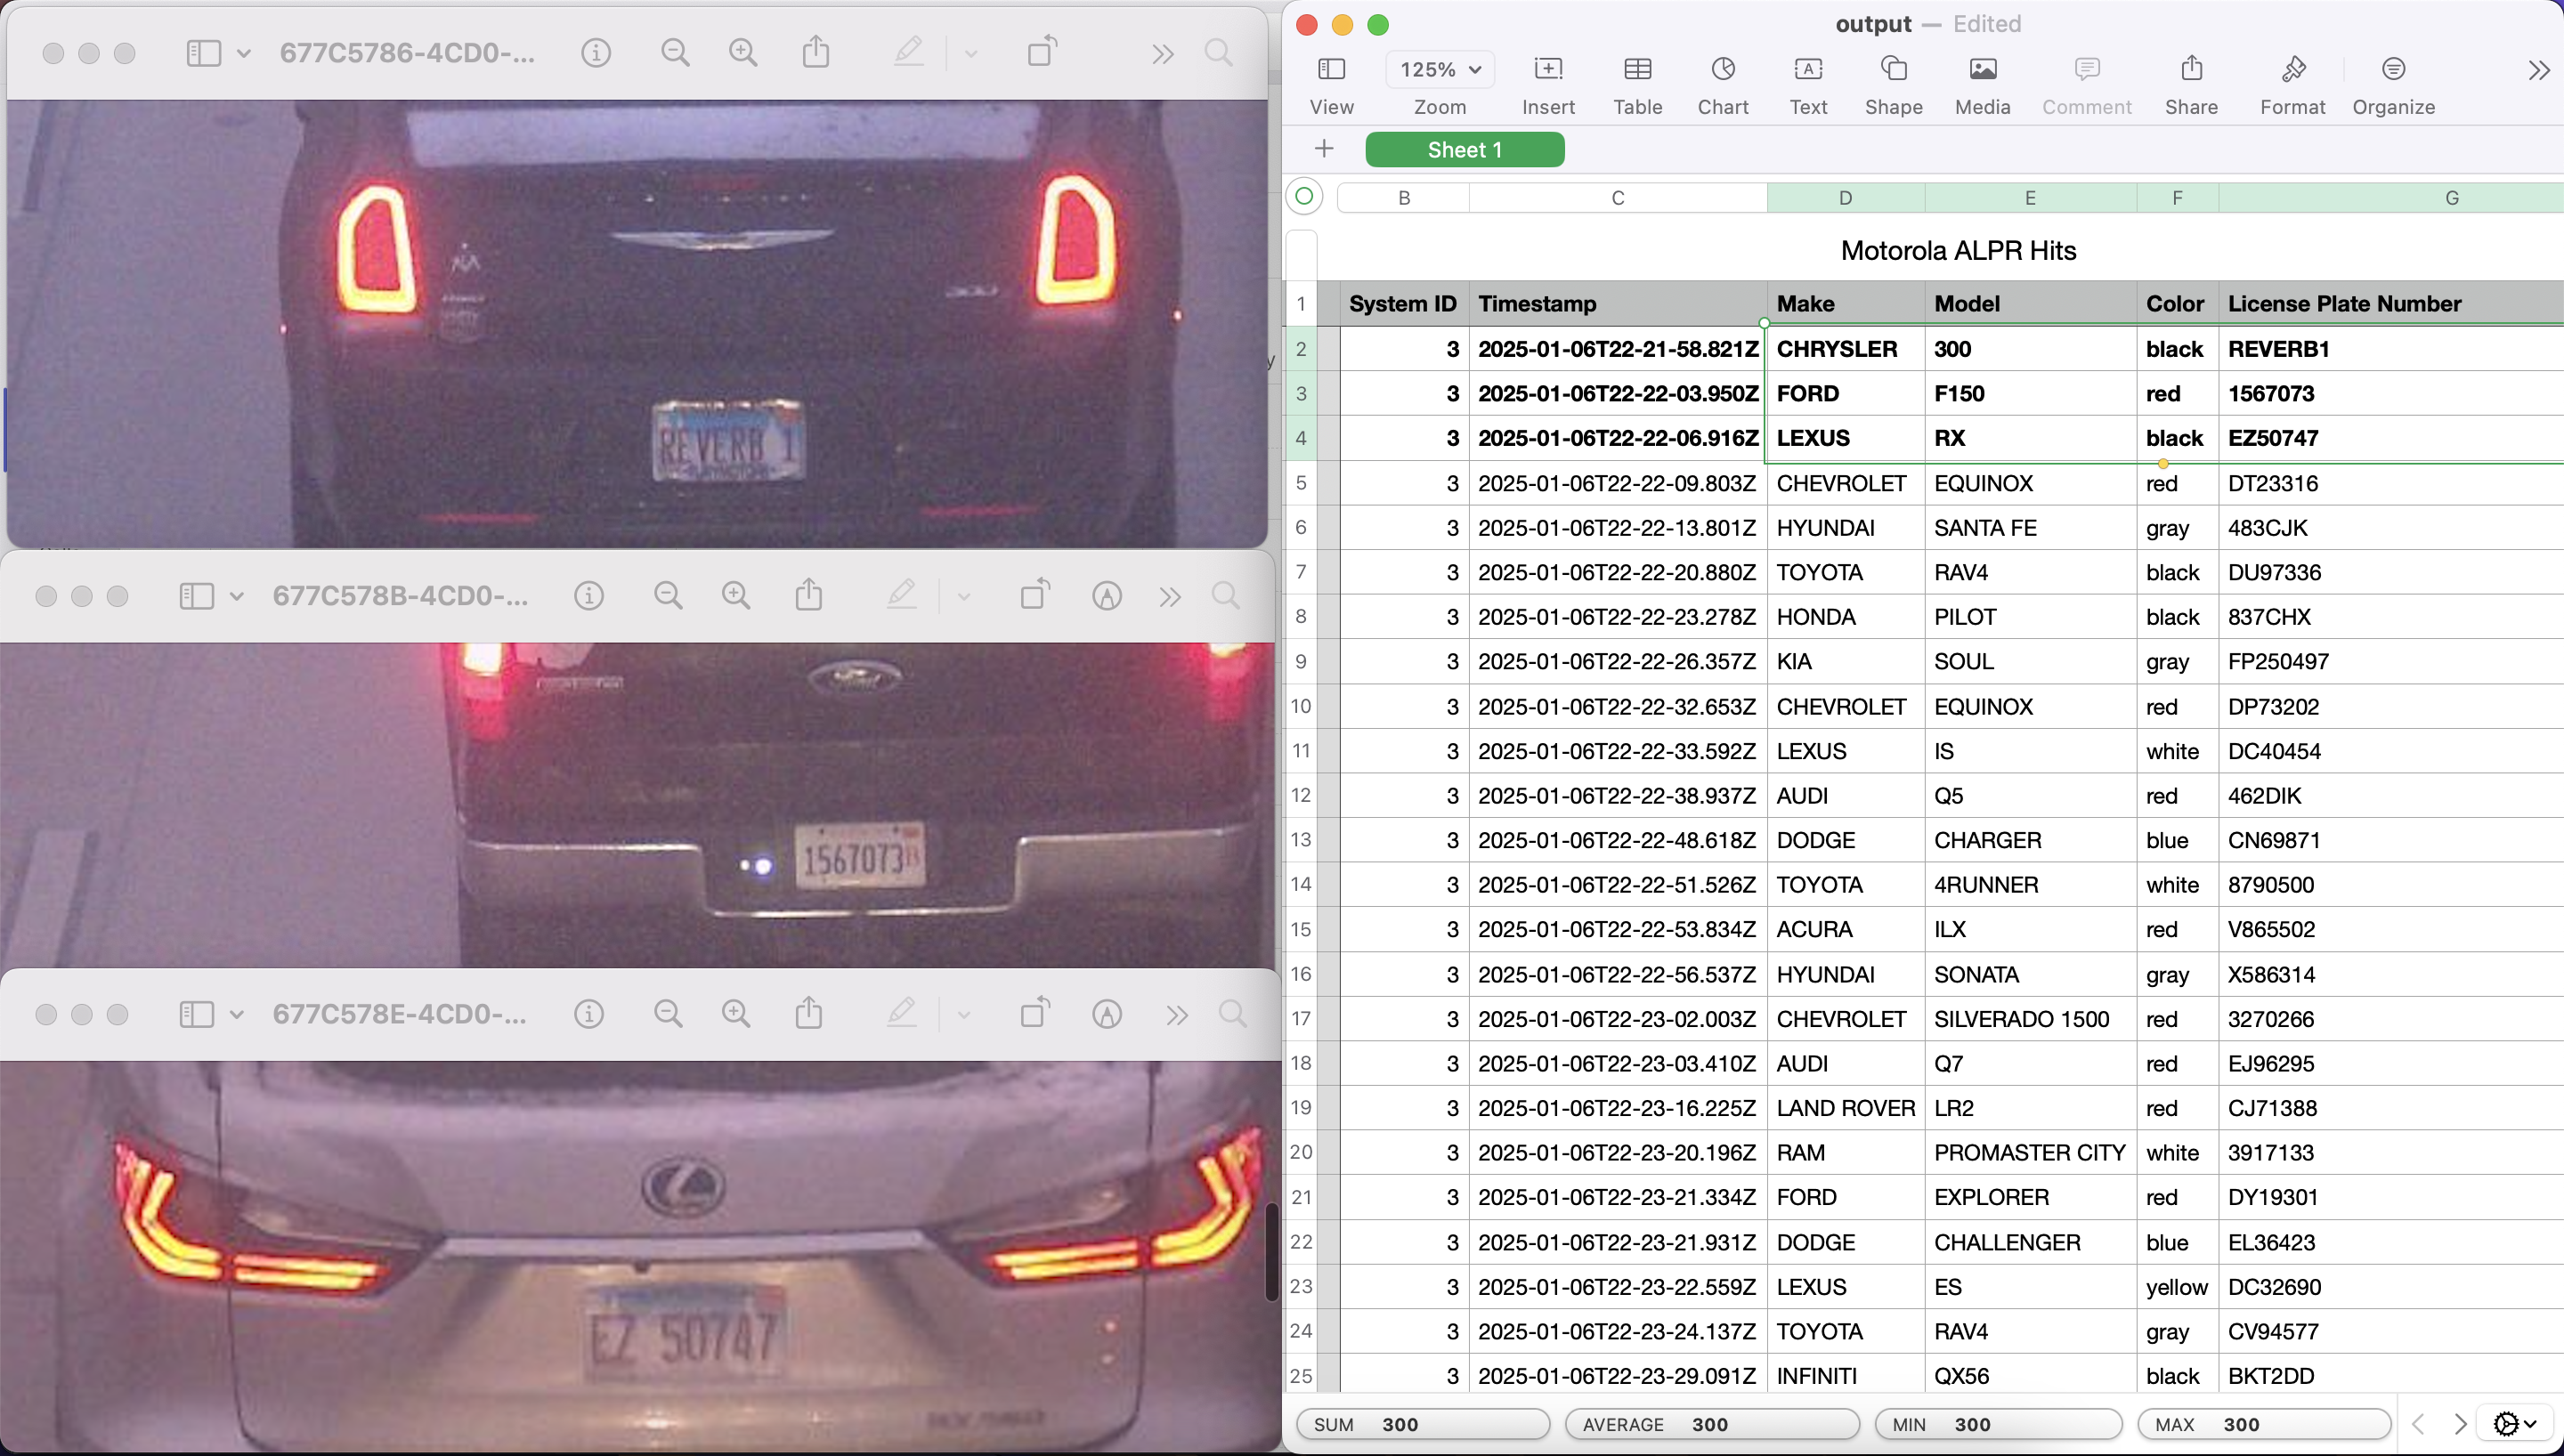Click the forward navigation arrow near MAX 300
The image size is (2564, 1456).
click(2460, 1424)
